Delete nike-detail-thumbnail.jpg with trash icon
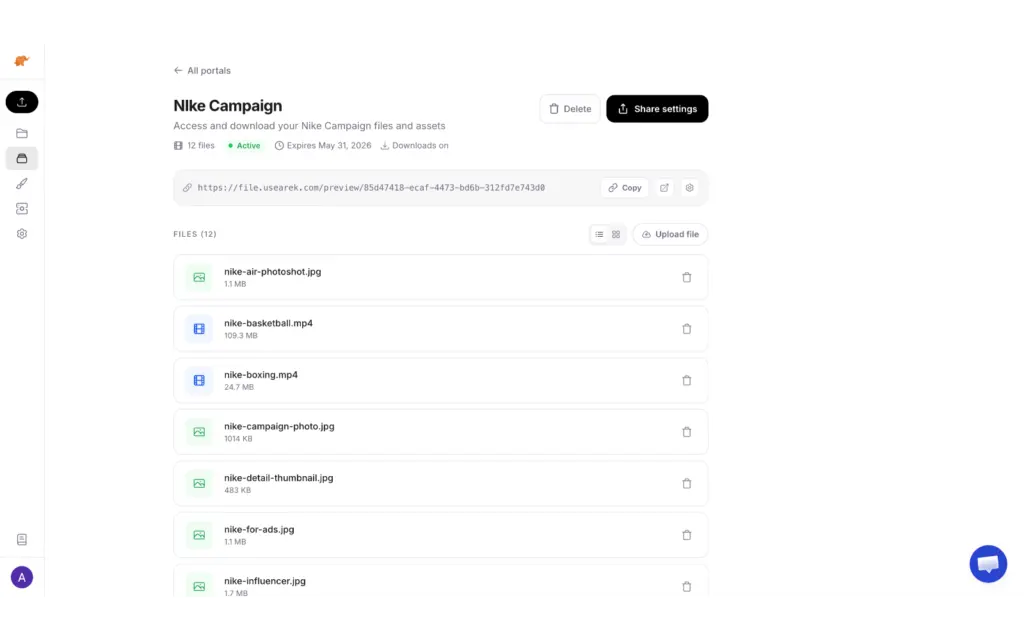The width and height of the screenshot is (1024, 640). 686,484
